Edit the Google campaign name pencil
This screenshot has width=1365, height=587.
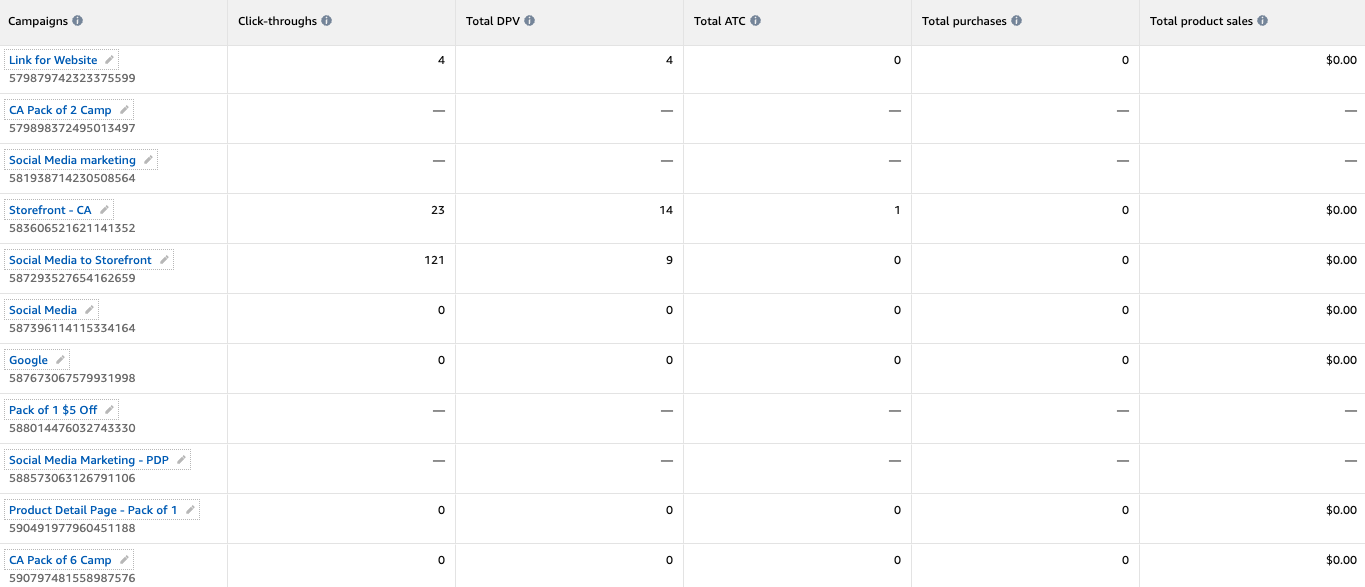[60, 360]
